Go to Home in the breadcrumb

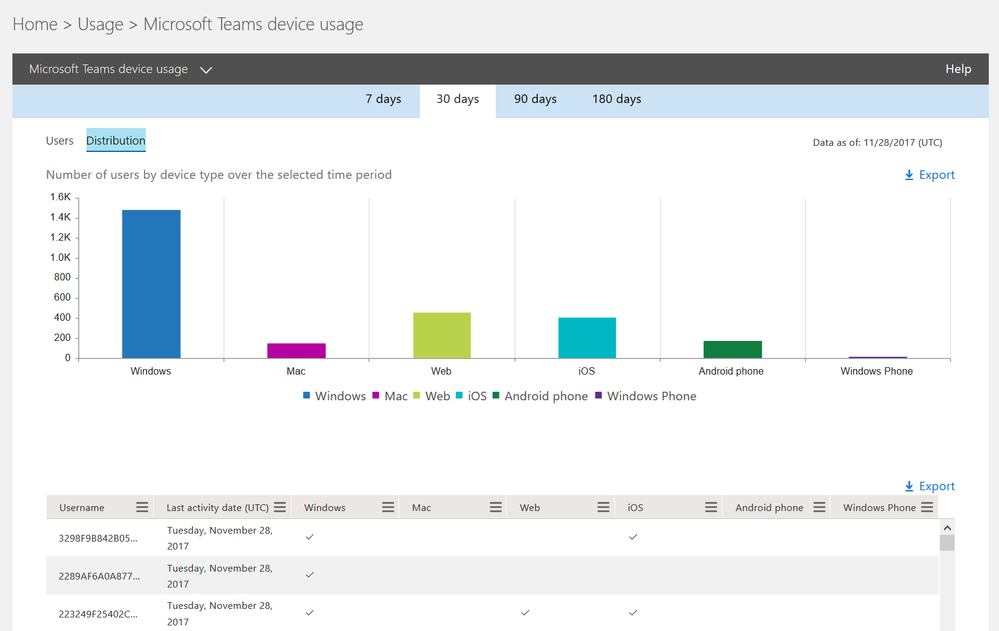click(35, 24)
